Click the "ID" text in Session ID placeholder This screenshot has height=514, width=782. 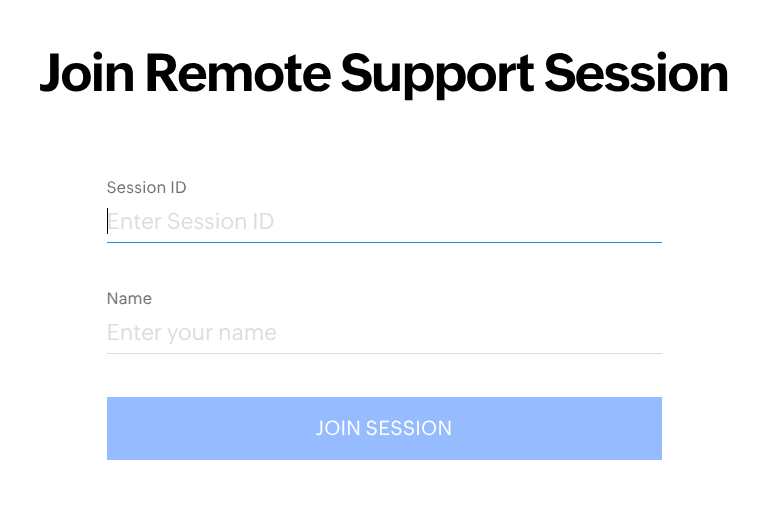(x=262, y=221)
